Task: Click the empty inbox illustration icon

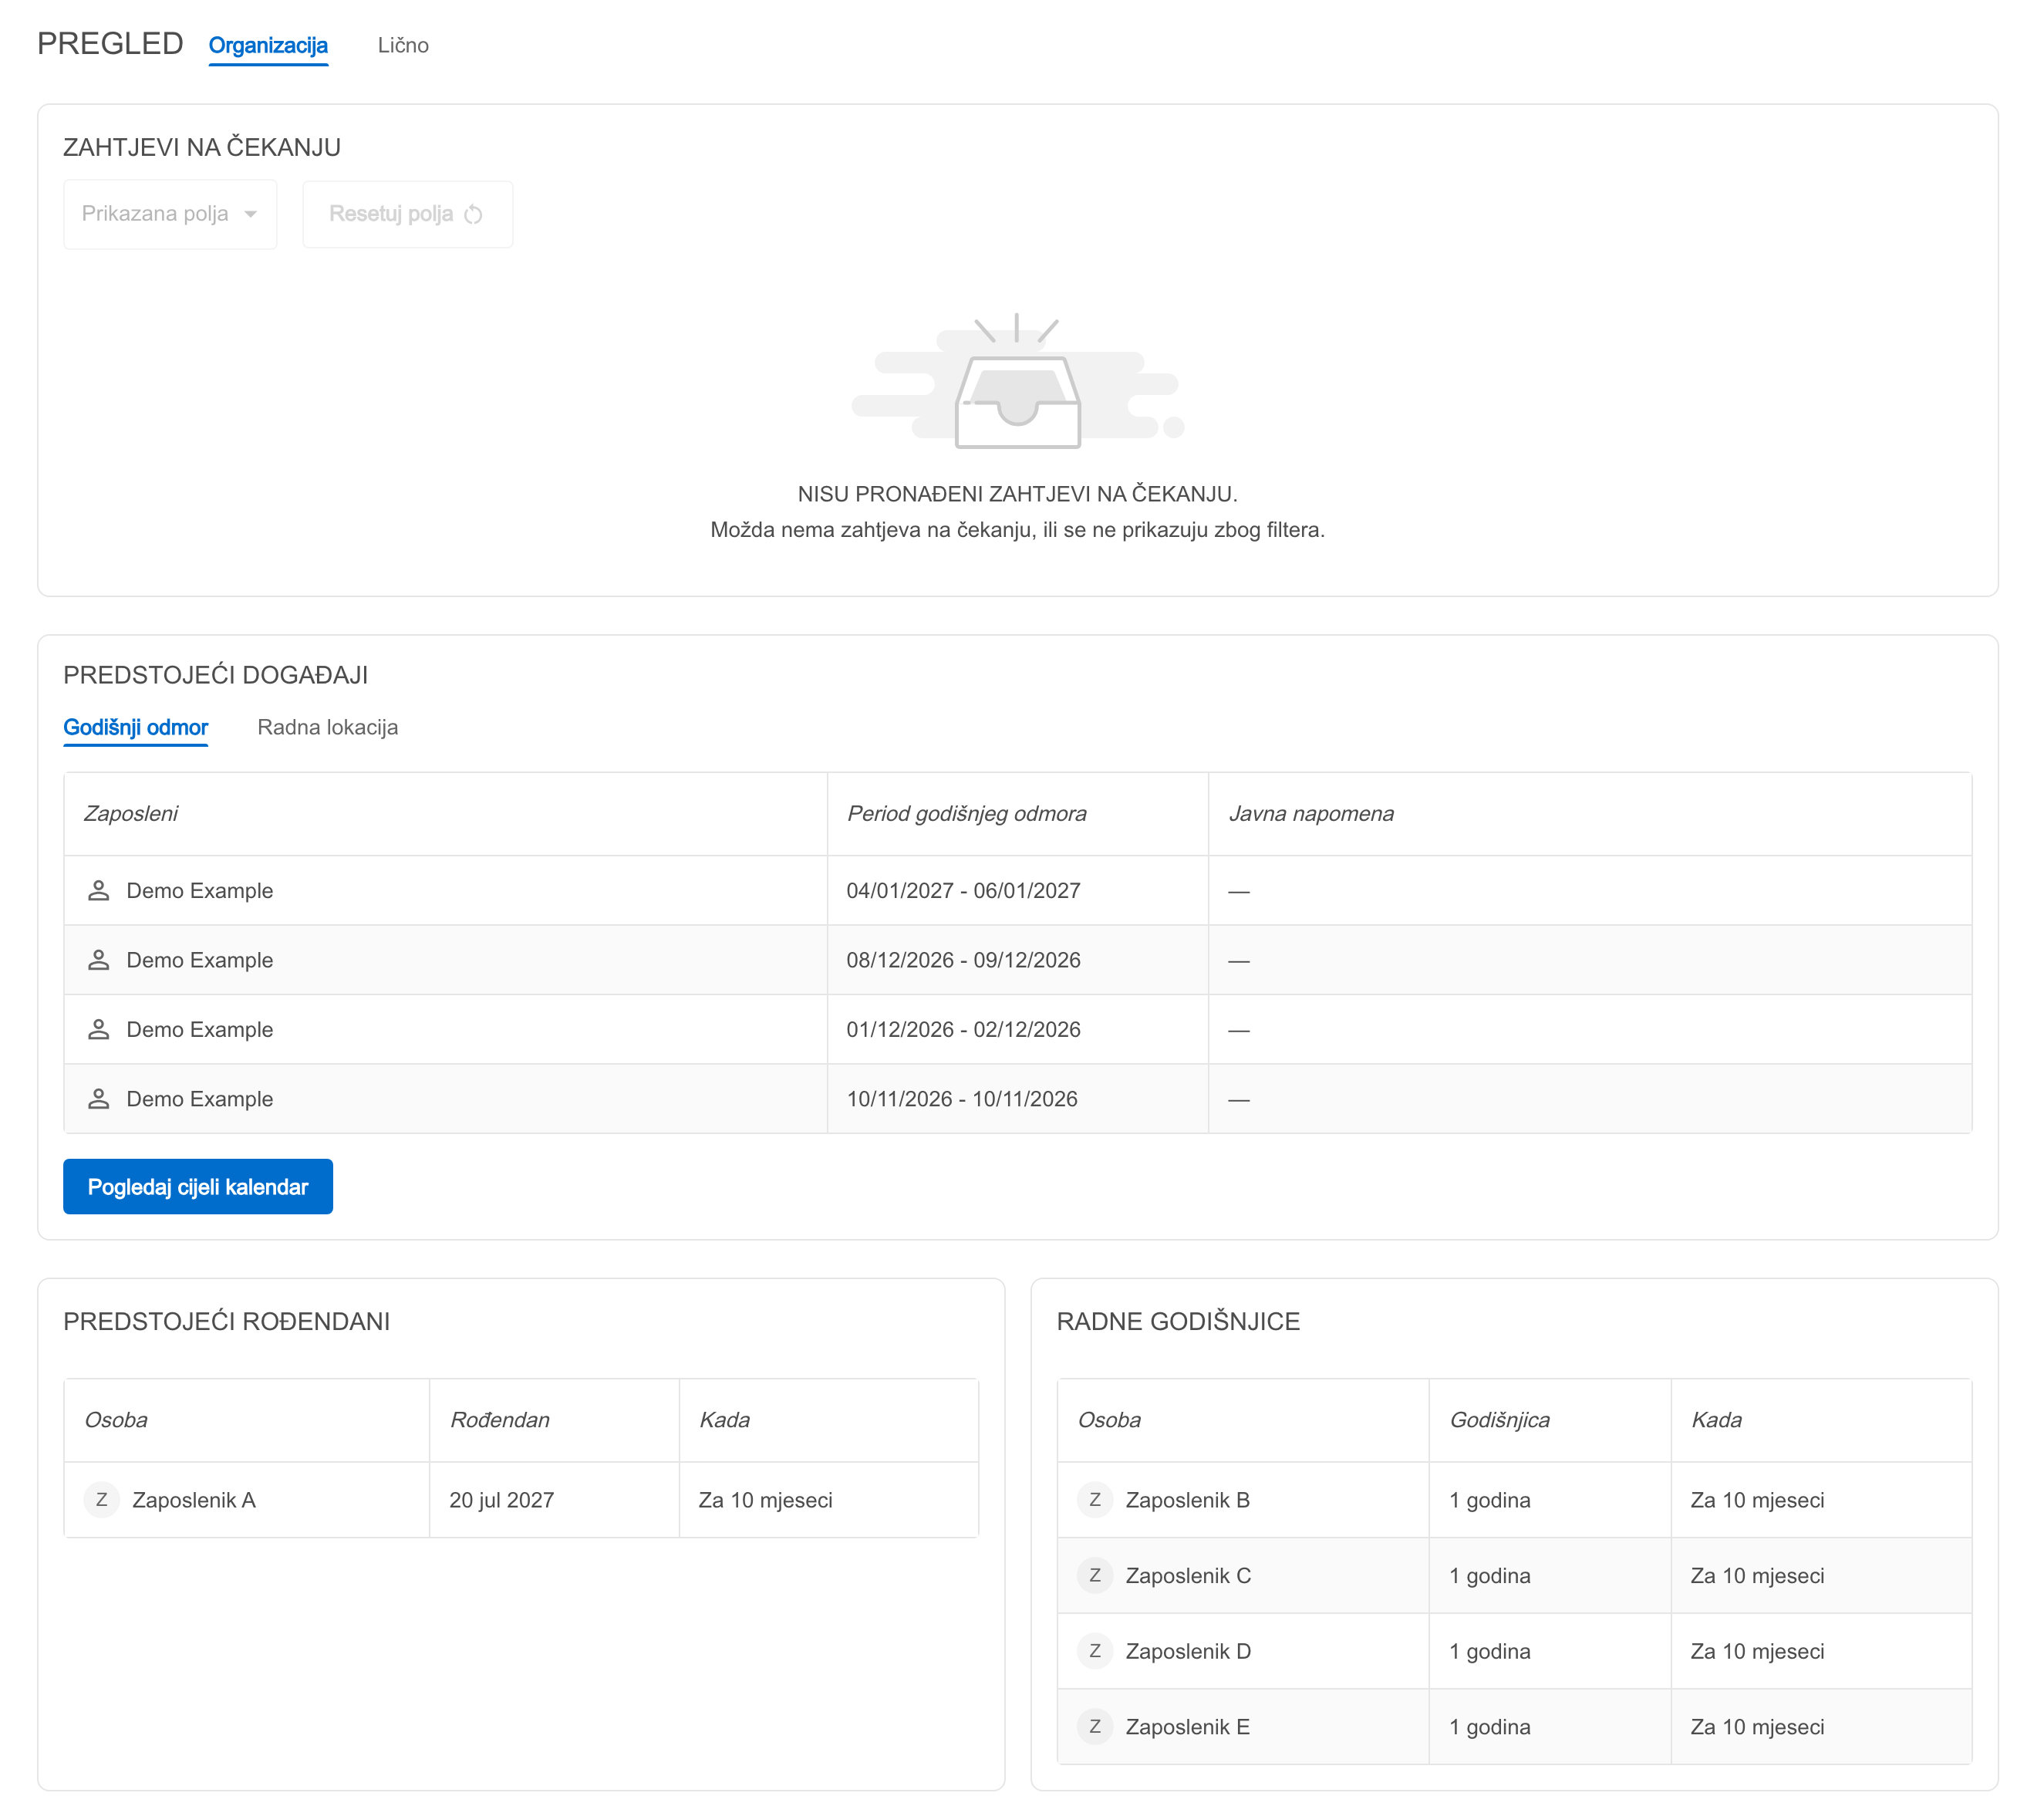Action: pos(1018,382)
